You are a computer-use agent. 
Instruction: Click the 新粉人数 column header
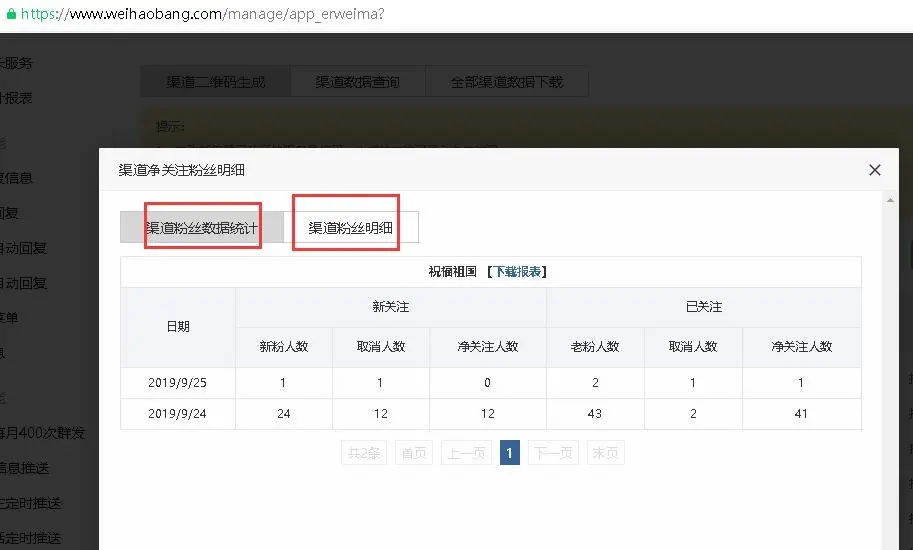tap(284, 347)
